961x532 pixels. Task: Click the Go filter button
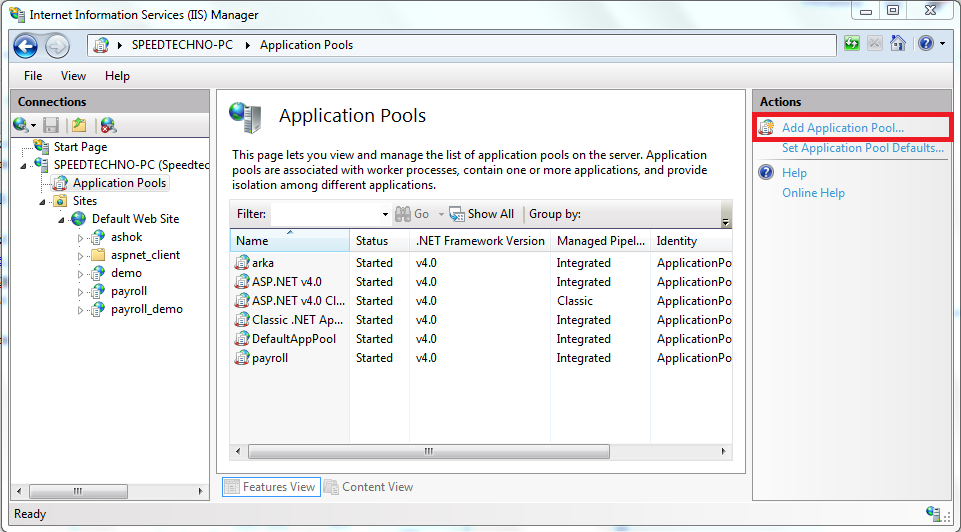[412, 214]
